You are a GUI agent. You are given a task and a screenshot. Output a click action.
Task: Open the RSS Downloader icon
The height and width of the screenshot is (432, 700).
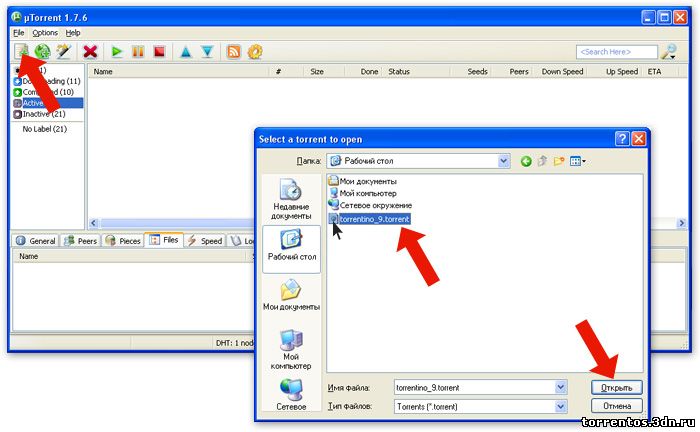point(234,51)
